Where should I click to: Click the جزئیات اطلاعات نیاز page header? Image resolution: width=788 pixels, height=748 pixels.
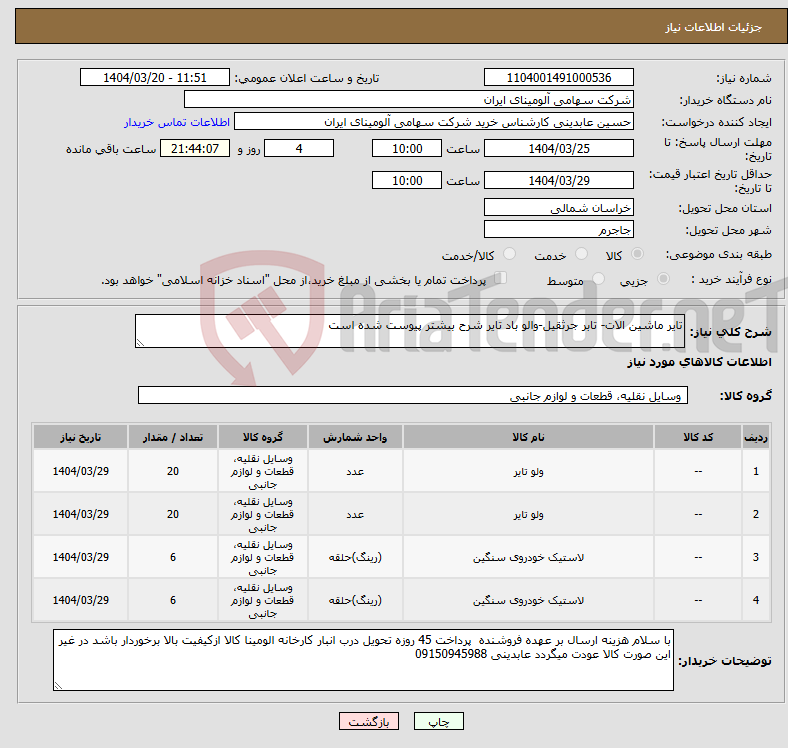point(713,27)
